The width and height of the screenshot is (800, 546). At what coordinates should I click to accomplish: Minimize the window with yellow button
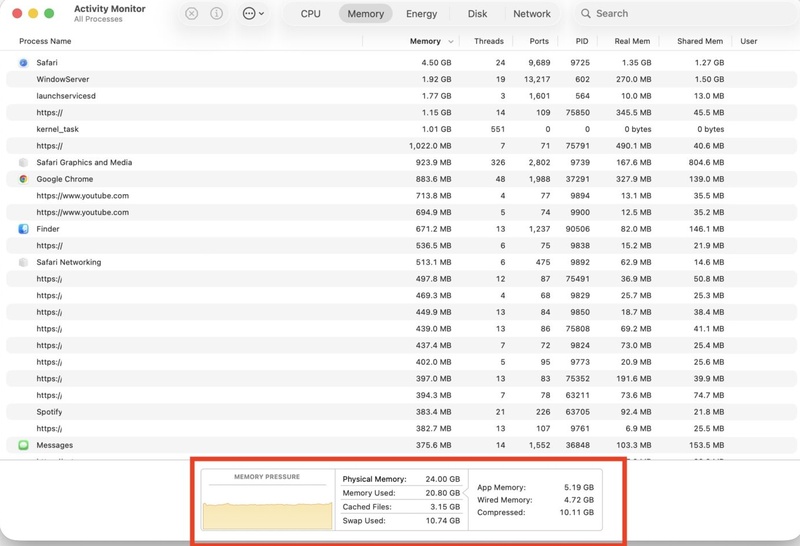(33, 14)
